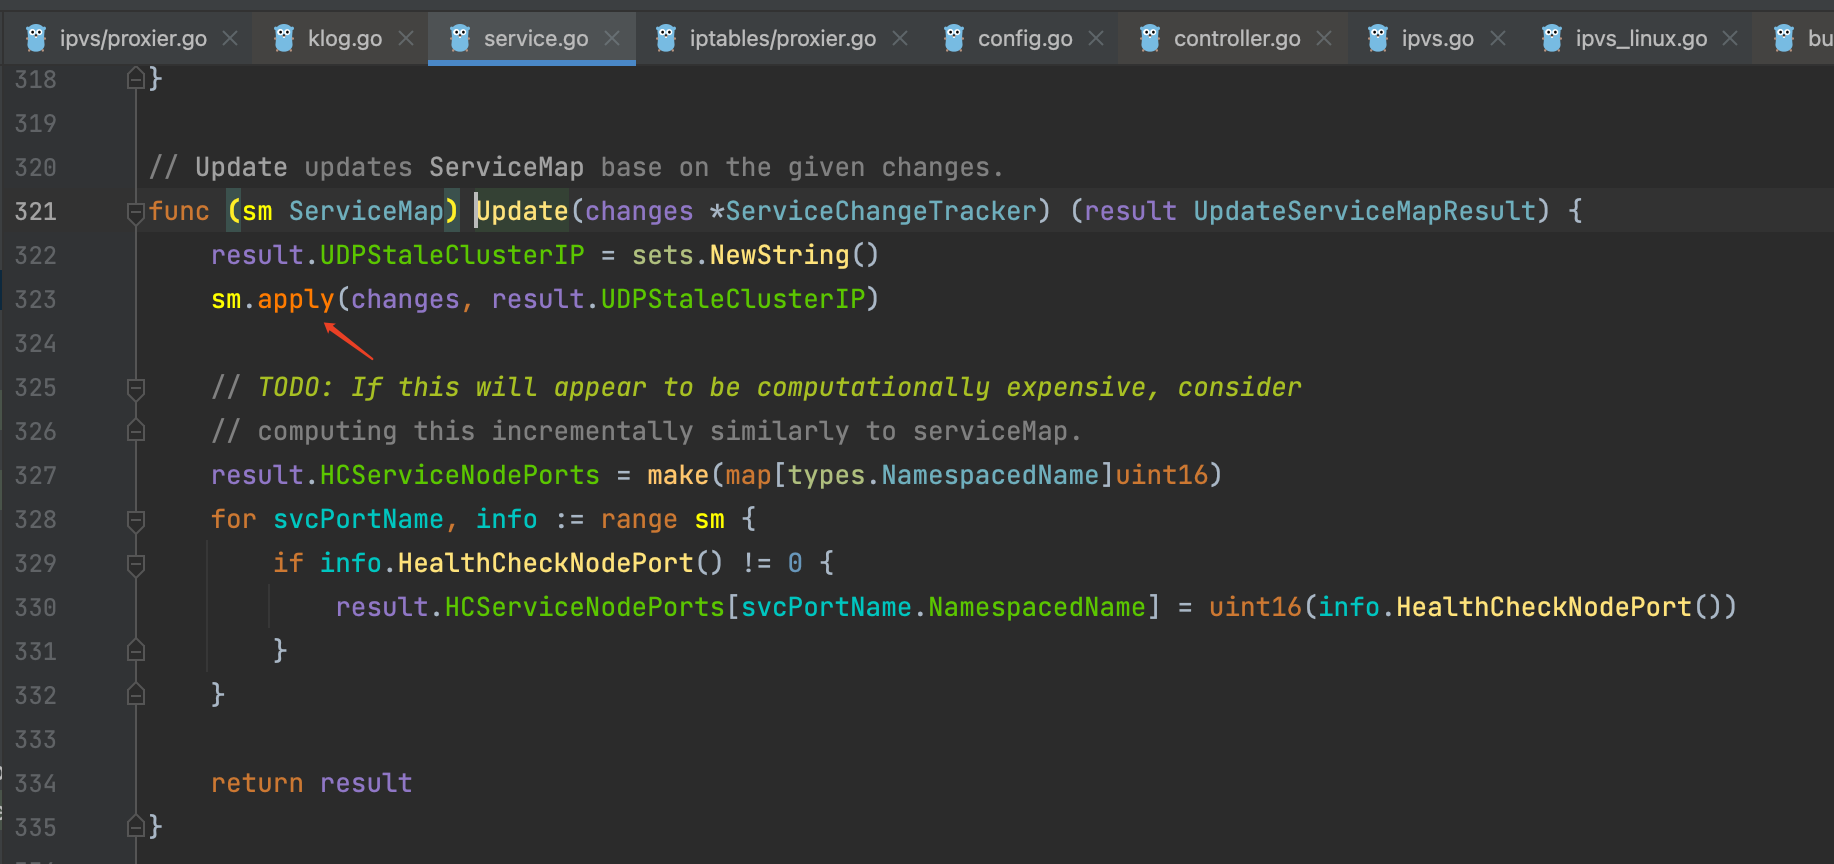Screen dimensions: 1834x864
Task: Open the iptables/proxier.go tab
Action: click(782, 38)
